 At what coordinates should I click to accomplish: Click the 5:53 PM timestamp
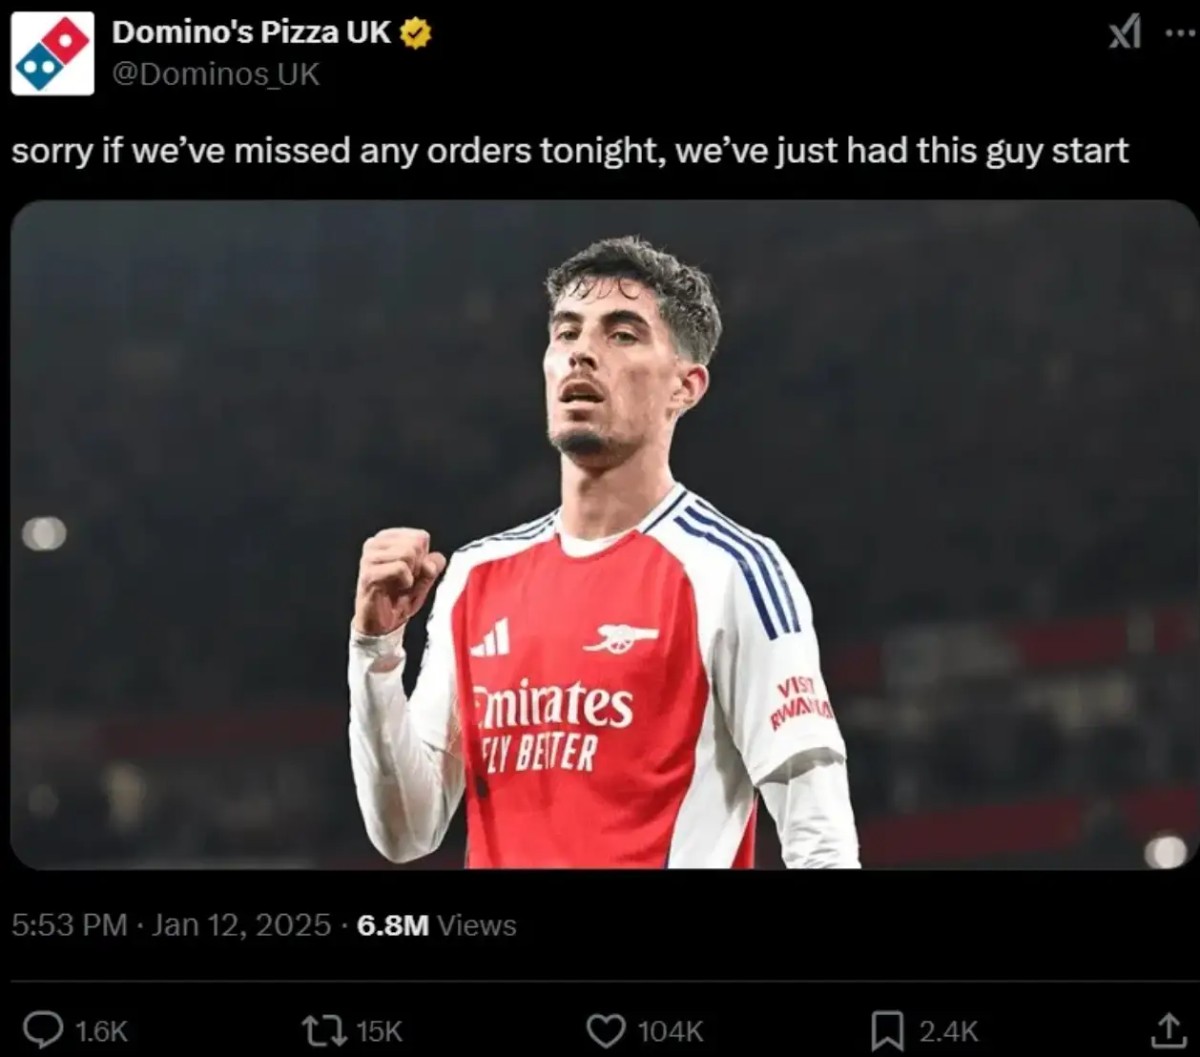point(69,925)
